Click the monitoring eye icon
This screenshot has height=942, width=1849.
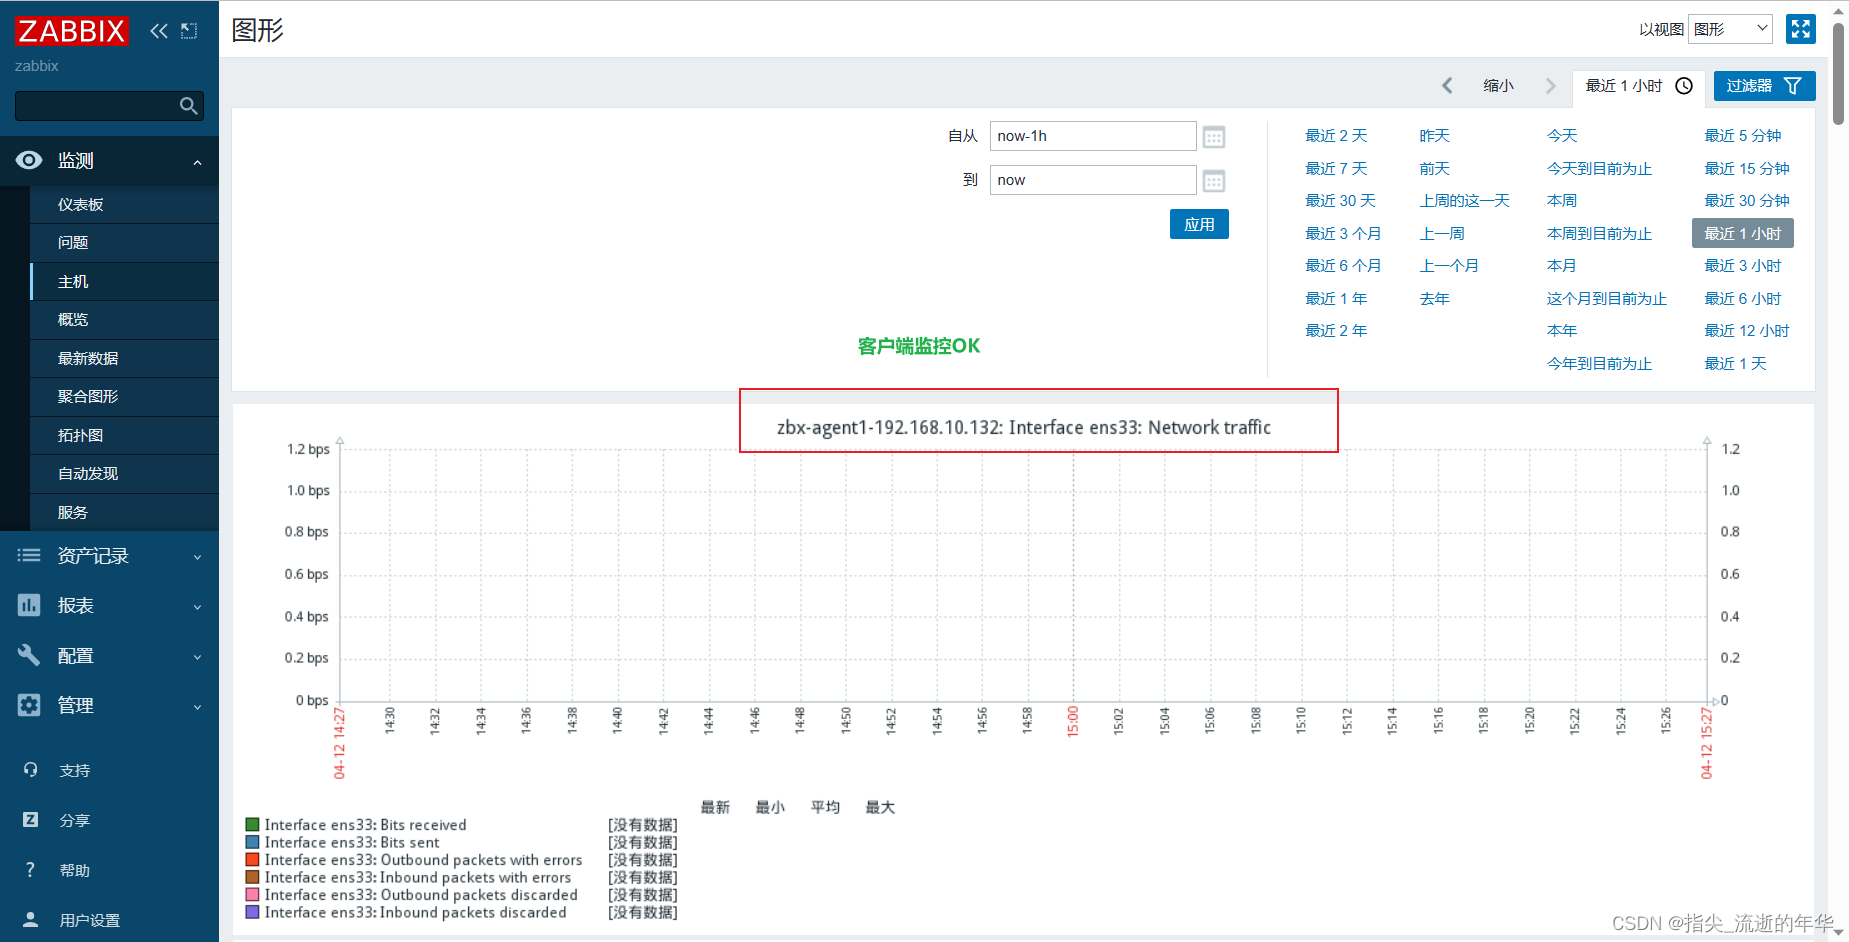[x=29, y=160]
